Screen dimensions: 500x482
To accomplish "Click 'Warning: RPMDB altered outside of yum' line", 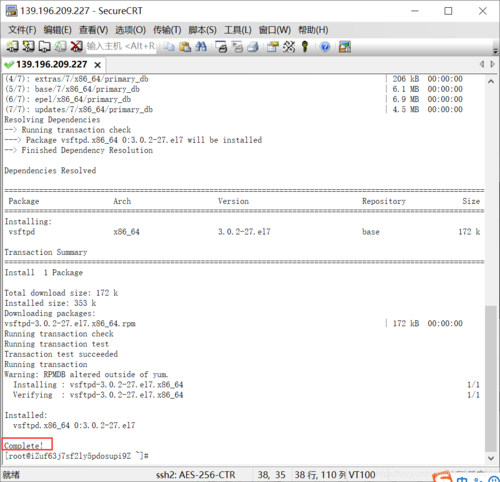I will 86,375.
